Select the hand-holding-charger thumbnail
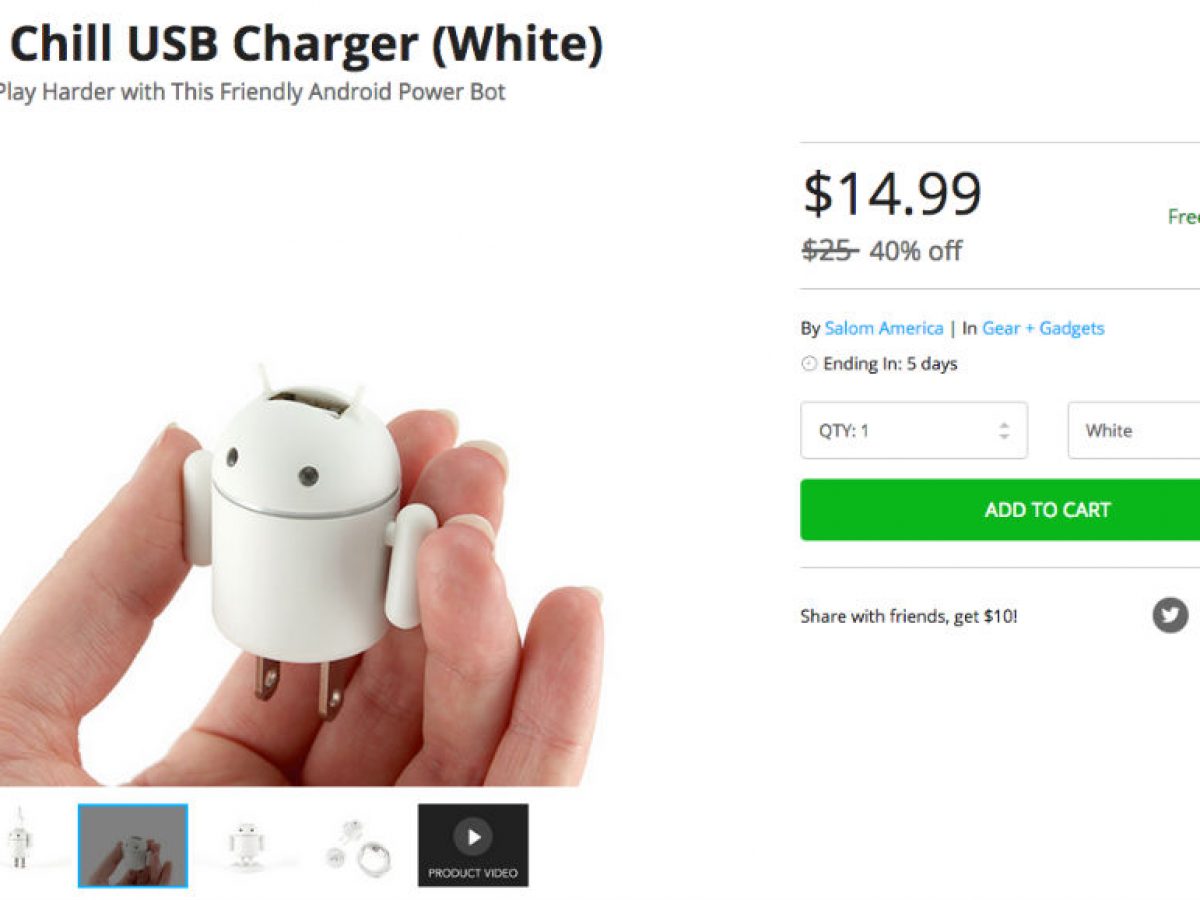Image resolution: width=1200 pixels, height=900 pixels. 133,845
